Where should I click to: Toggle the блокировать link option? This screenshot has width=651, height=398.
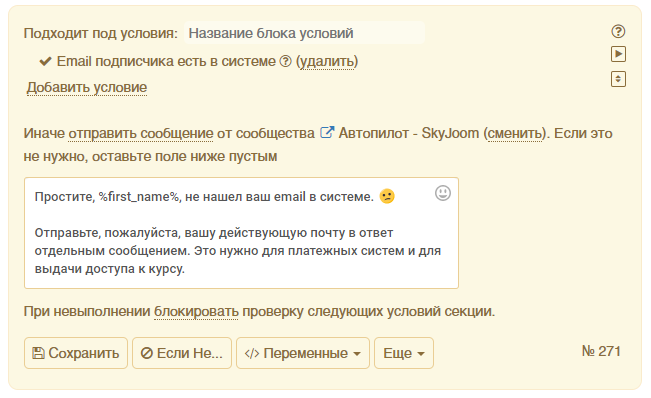[x=196, y=311]
